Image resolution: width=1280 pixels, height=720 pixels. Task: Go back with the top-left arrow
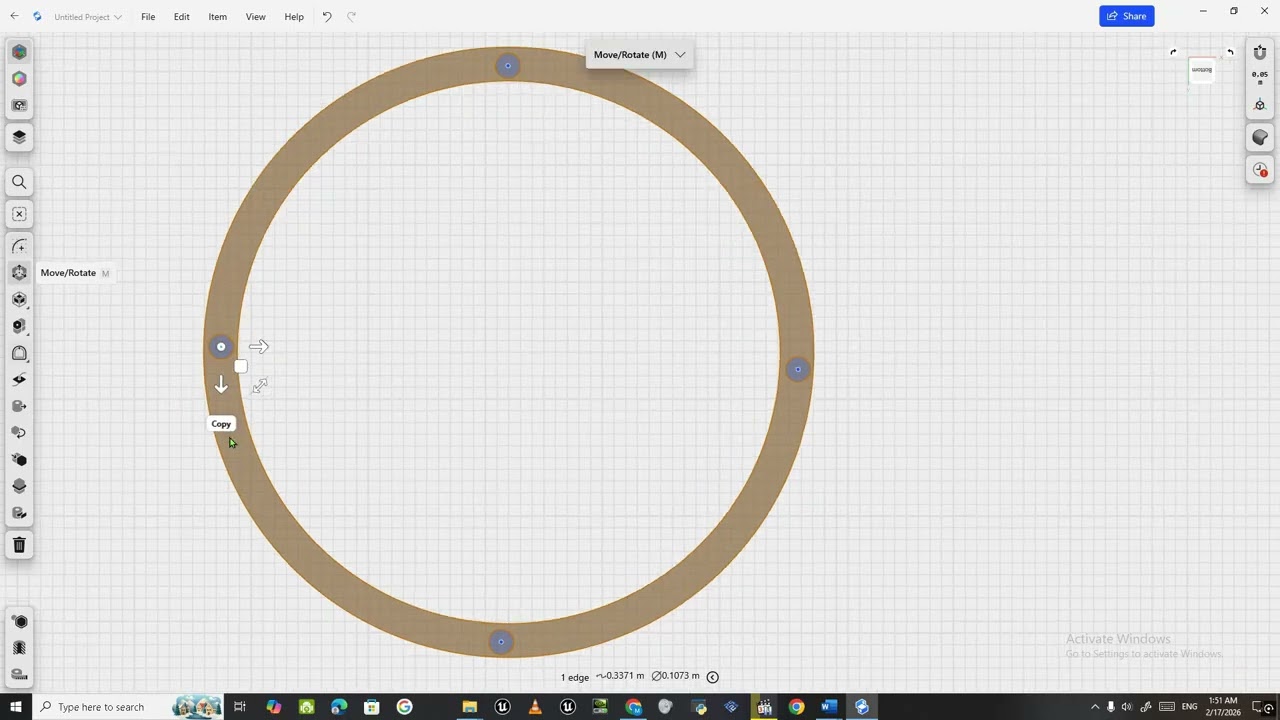pyautogui.click(x=14, y=17)
